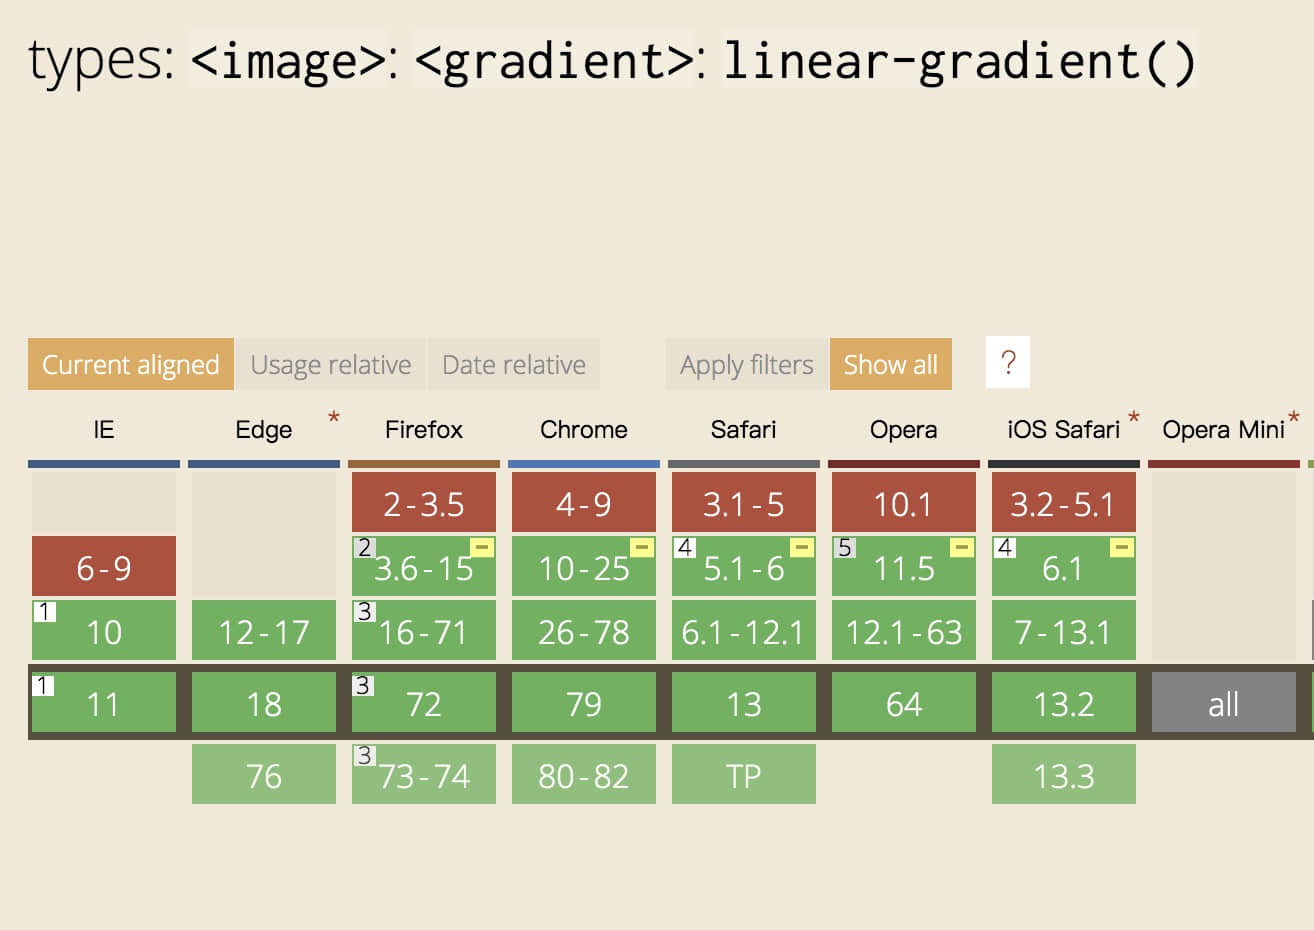Click note 1 marker on IE 10

point(44,611)
